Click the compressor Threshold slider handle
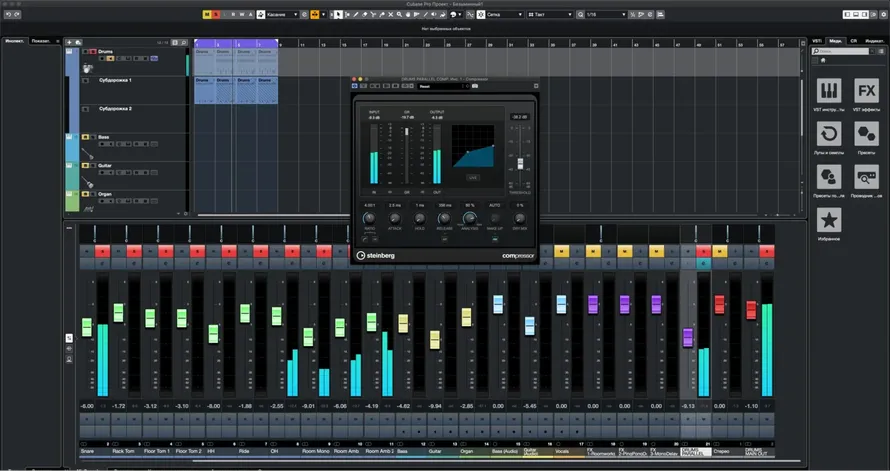 click(x=520, y=164)
